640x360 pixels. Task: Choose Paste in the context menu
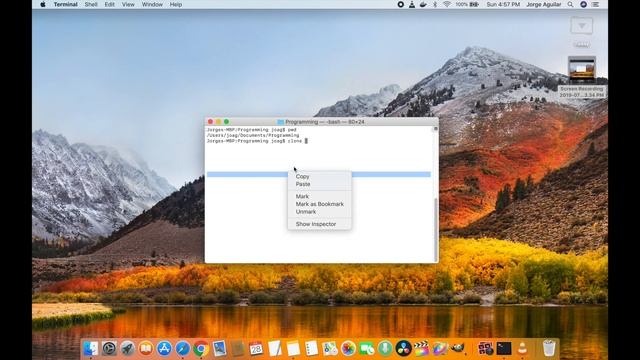(319, 184)
